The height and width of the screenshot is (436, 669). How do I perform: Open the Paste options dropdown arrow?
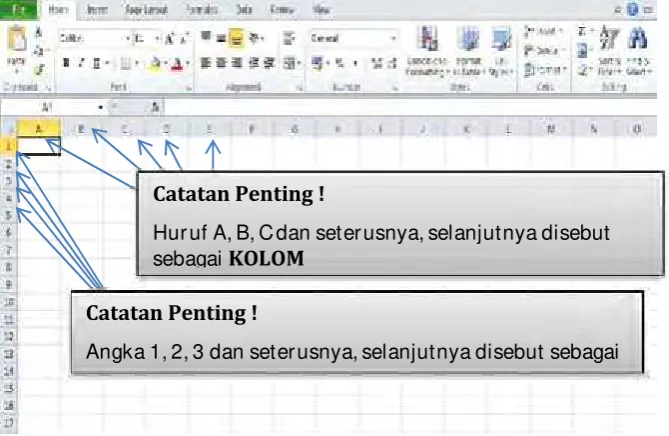click(x=17, y=71)
